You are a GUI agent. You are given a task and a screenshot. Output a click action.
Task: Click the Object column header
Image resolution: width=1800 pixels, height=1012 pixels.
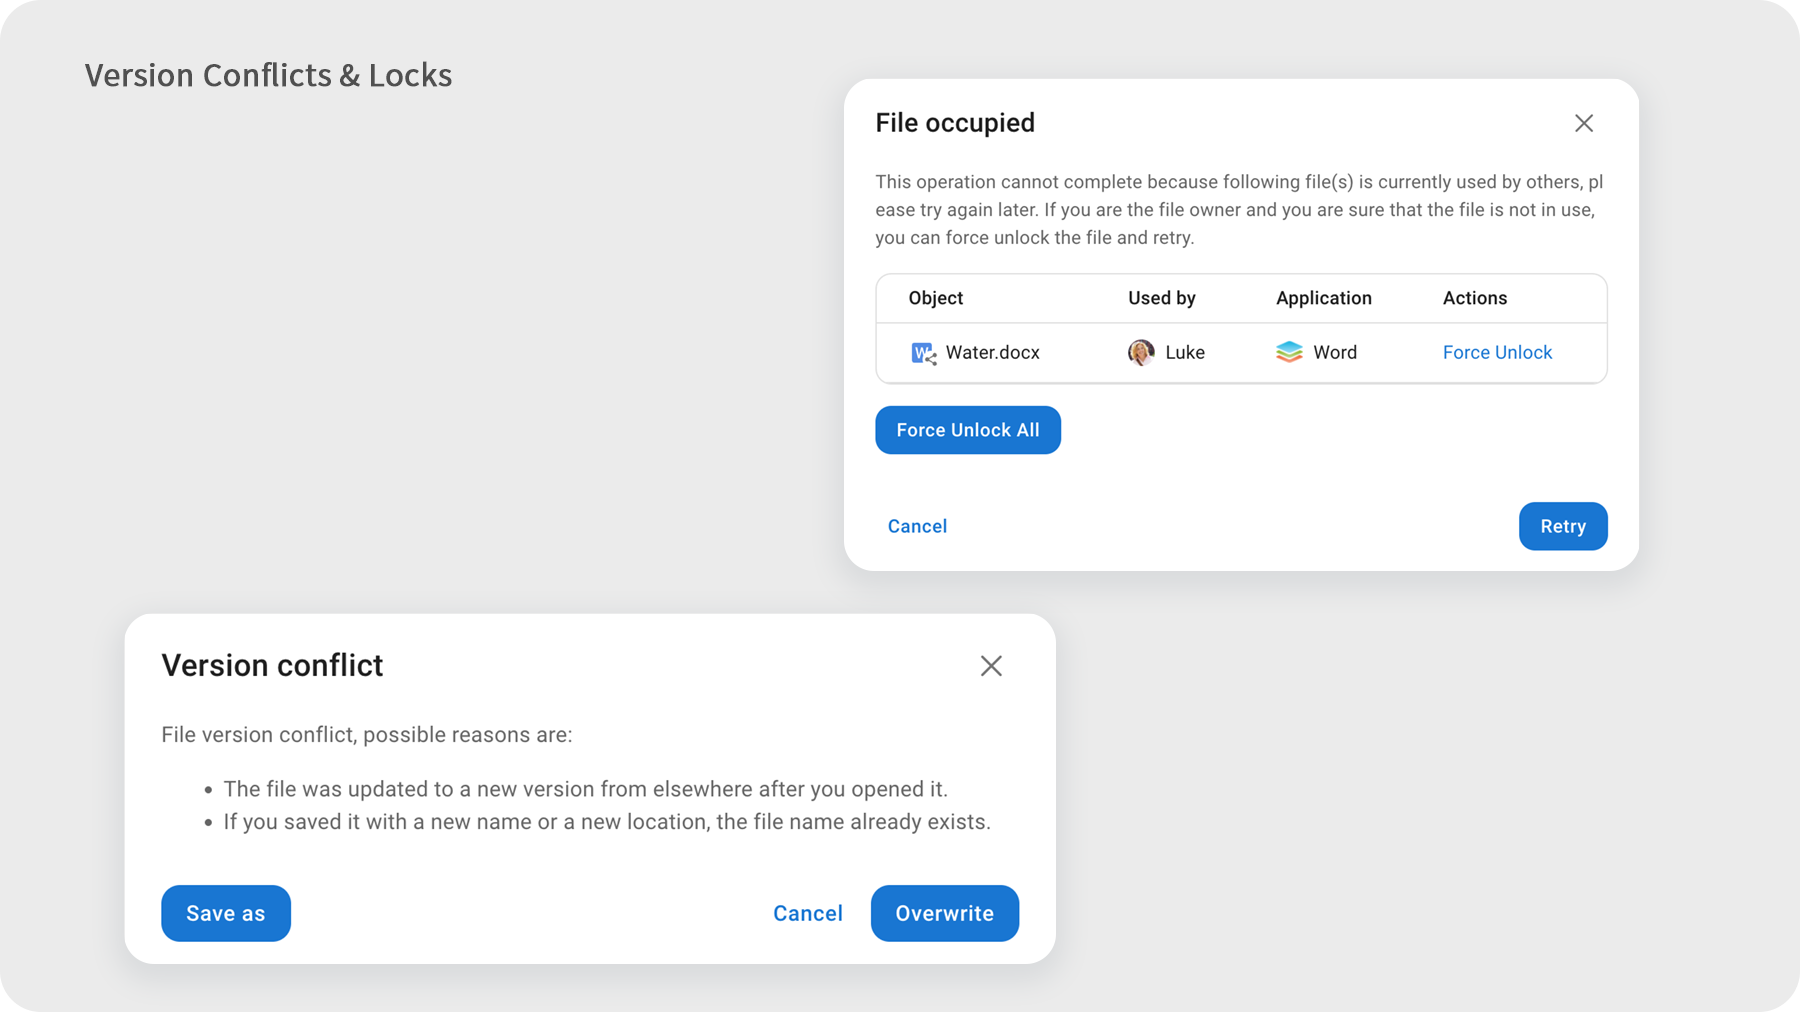[936, 298]
